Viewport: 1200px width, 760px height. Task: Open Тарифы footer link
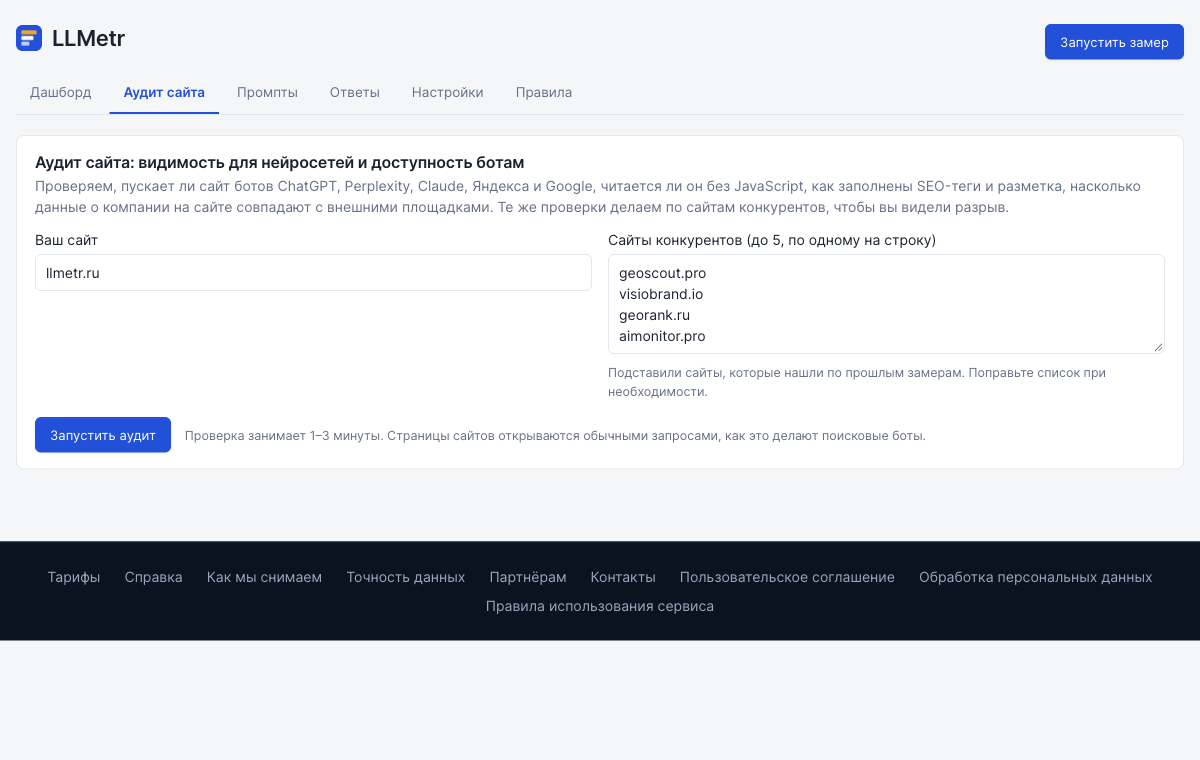point(74,577)
